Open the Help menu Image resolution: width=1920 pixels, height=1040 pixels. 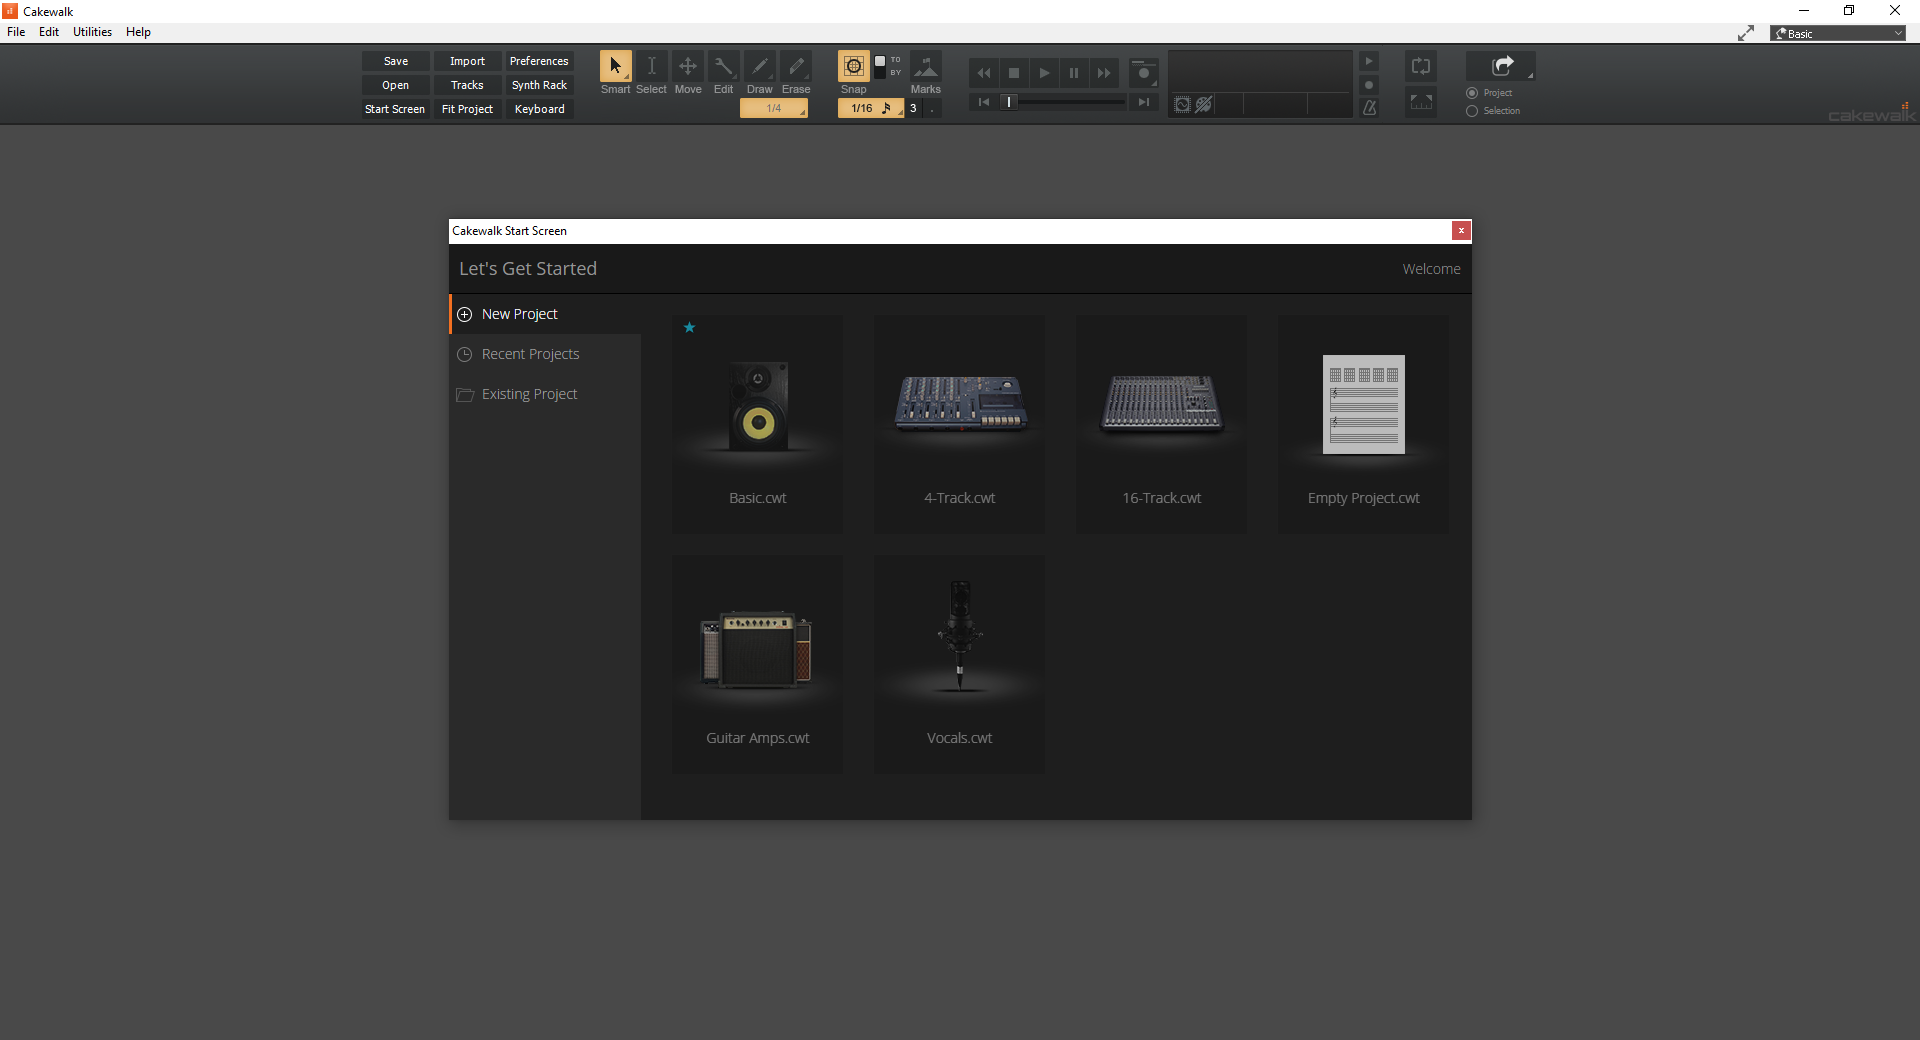point(138,32)
